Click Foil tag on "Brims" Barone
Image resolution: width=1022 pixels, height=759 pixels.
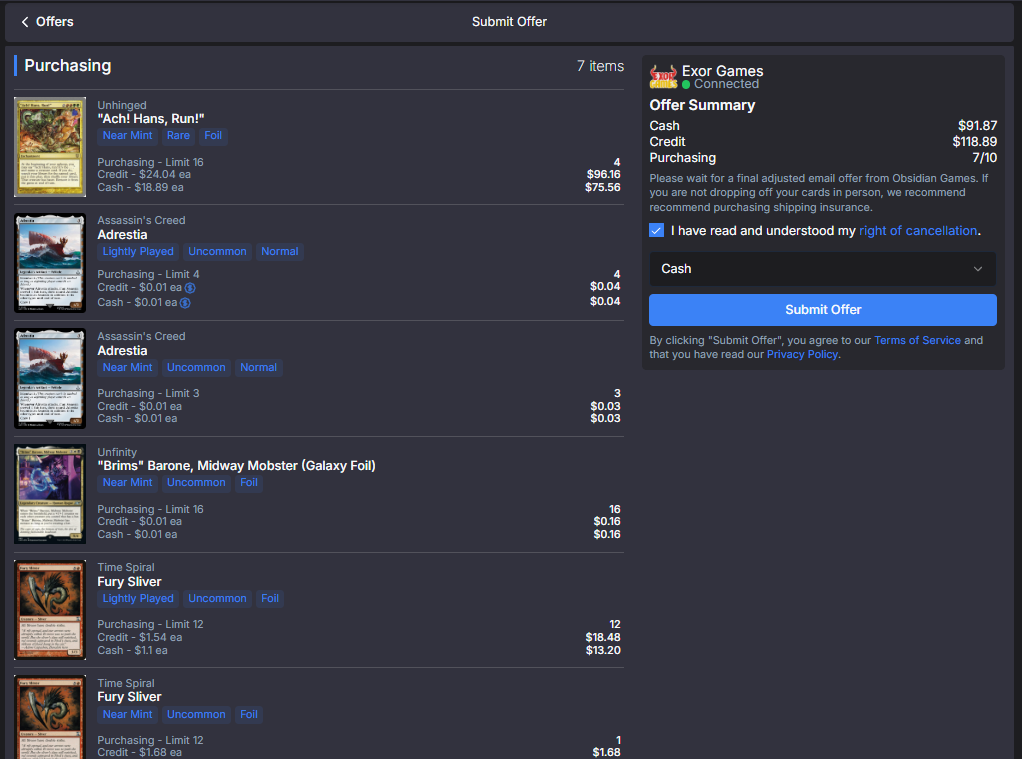[x=249, y=483]
